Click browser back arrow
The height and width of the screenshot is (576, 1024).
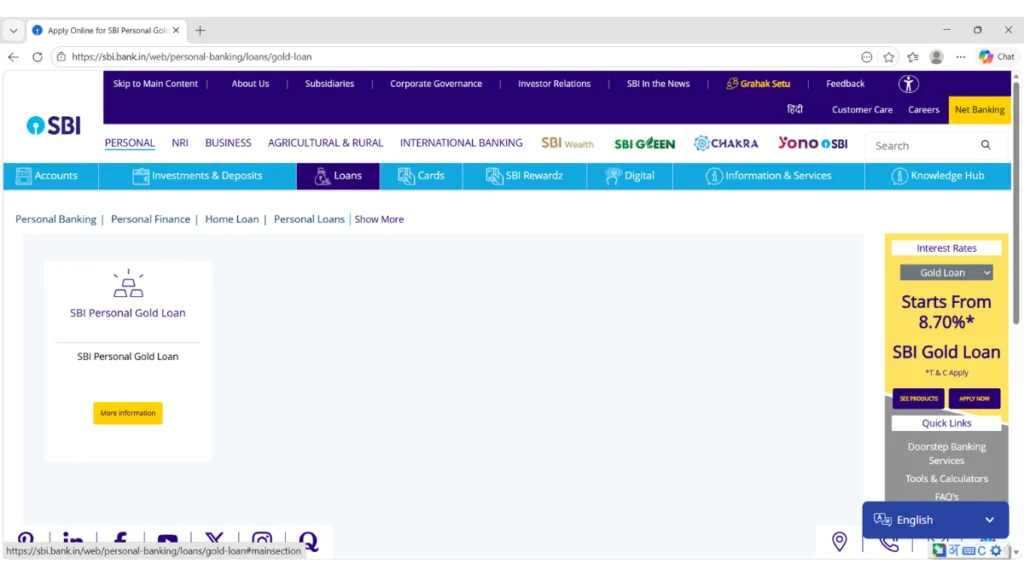[13, 57]
